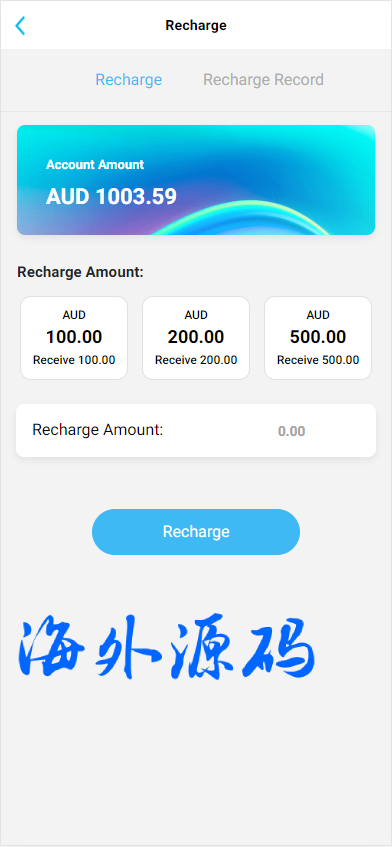Click the Account Amount gradient card
The image size is (392, 847).
tap(196, 180)
